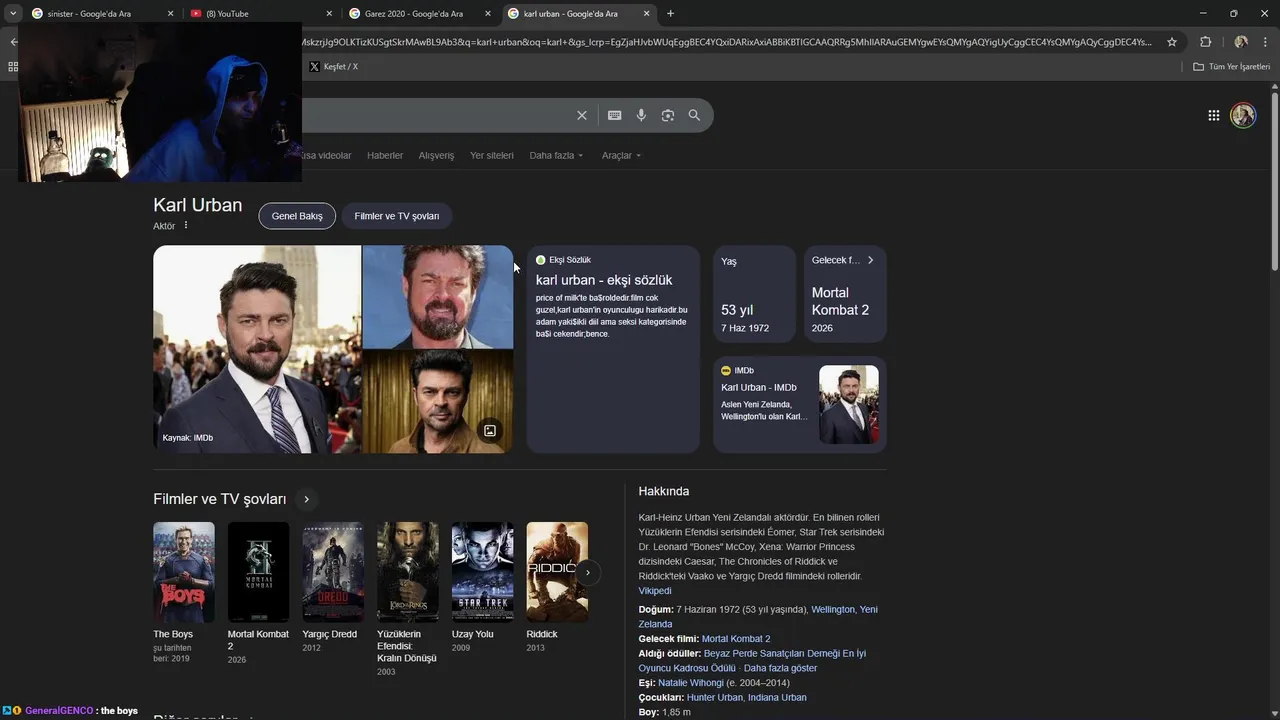This screenshot has width=1280, height=720.
Task: Click the Google search text field
Action: coord(434,115)
